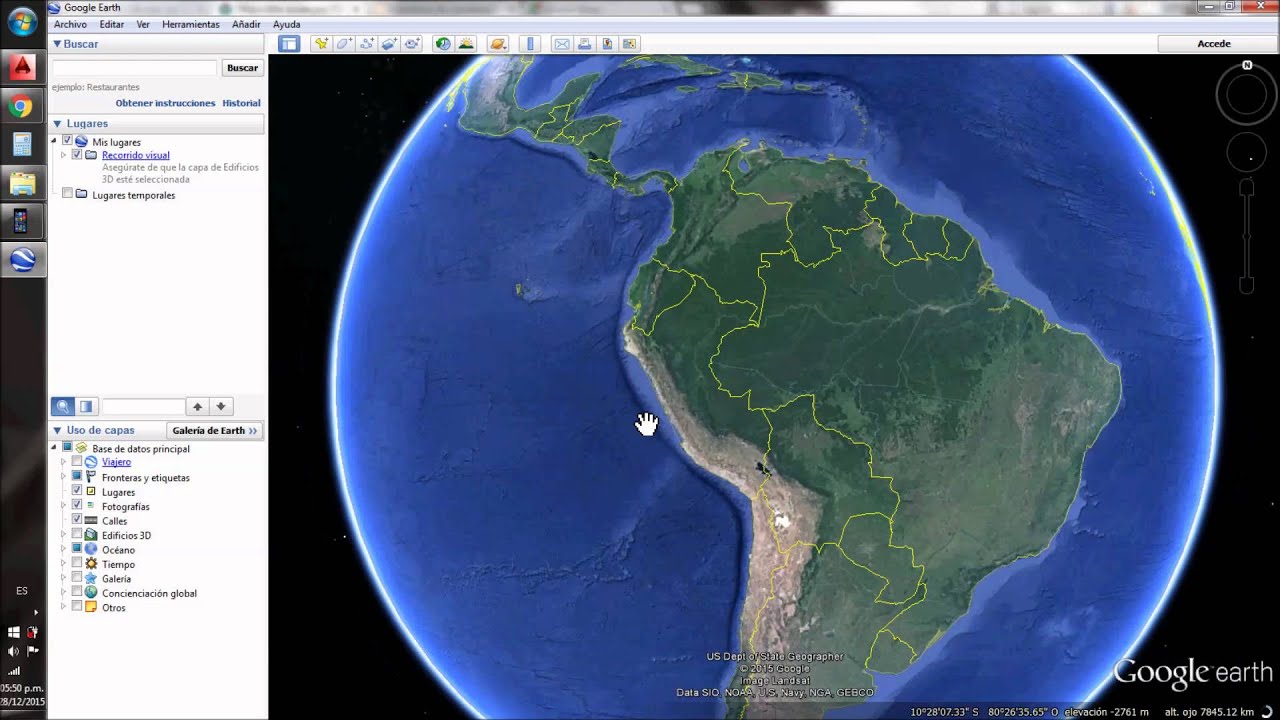Collapse the Mis lugares tree node
The height and width of the screenshot is (720, 1280).
pyautogui.click(x=54, y=141)
